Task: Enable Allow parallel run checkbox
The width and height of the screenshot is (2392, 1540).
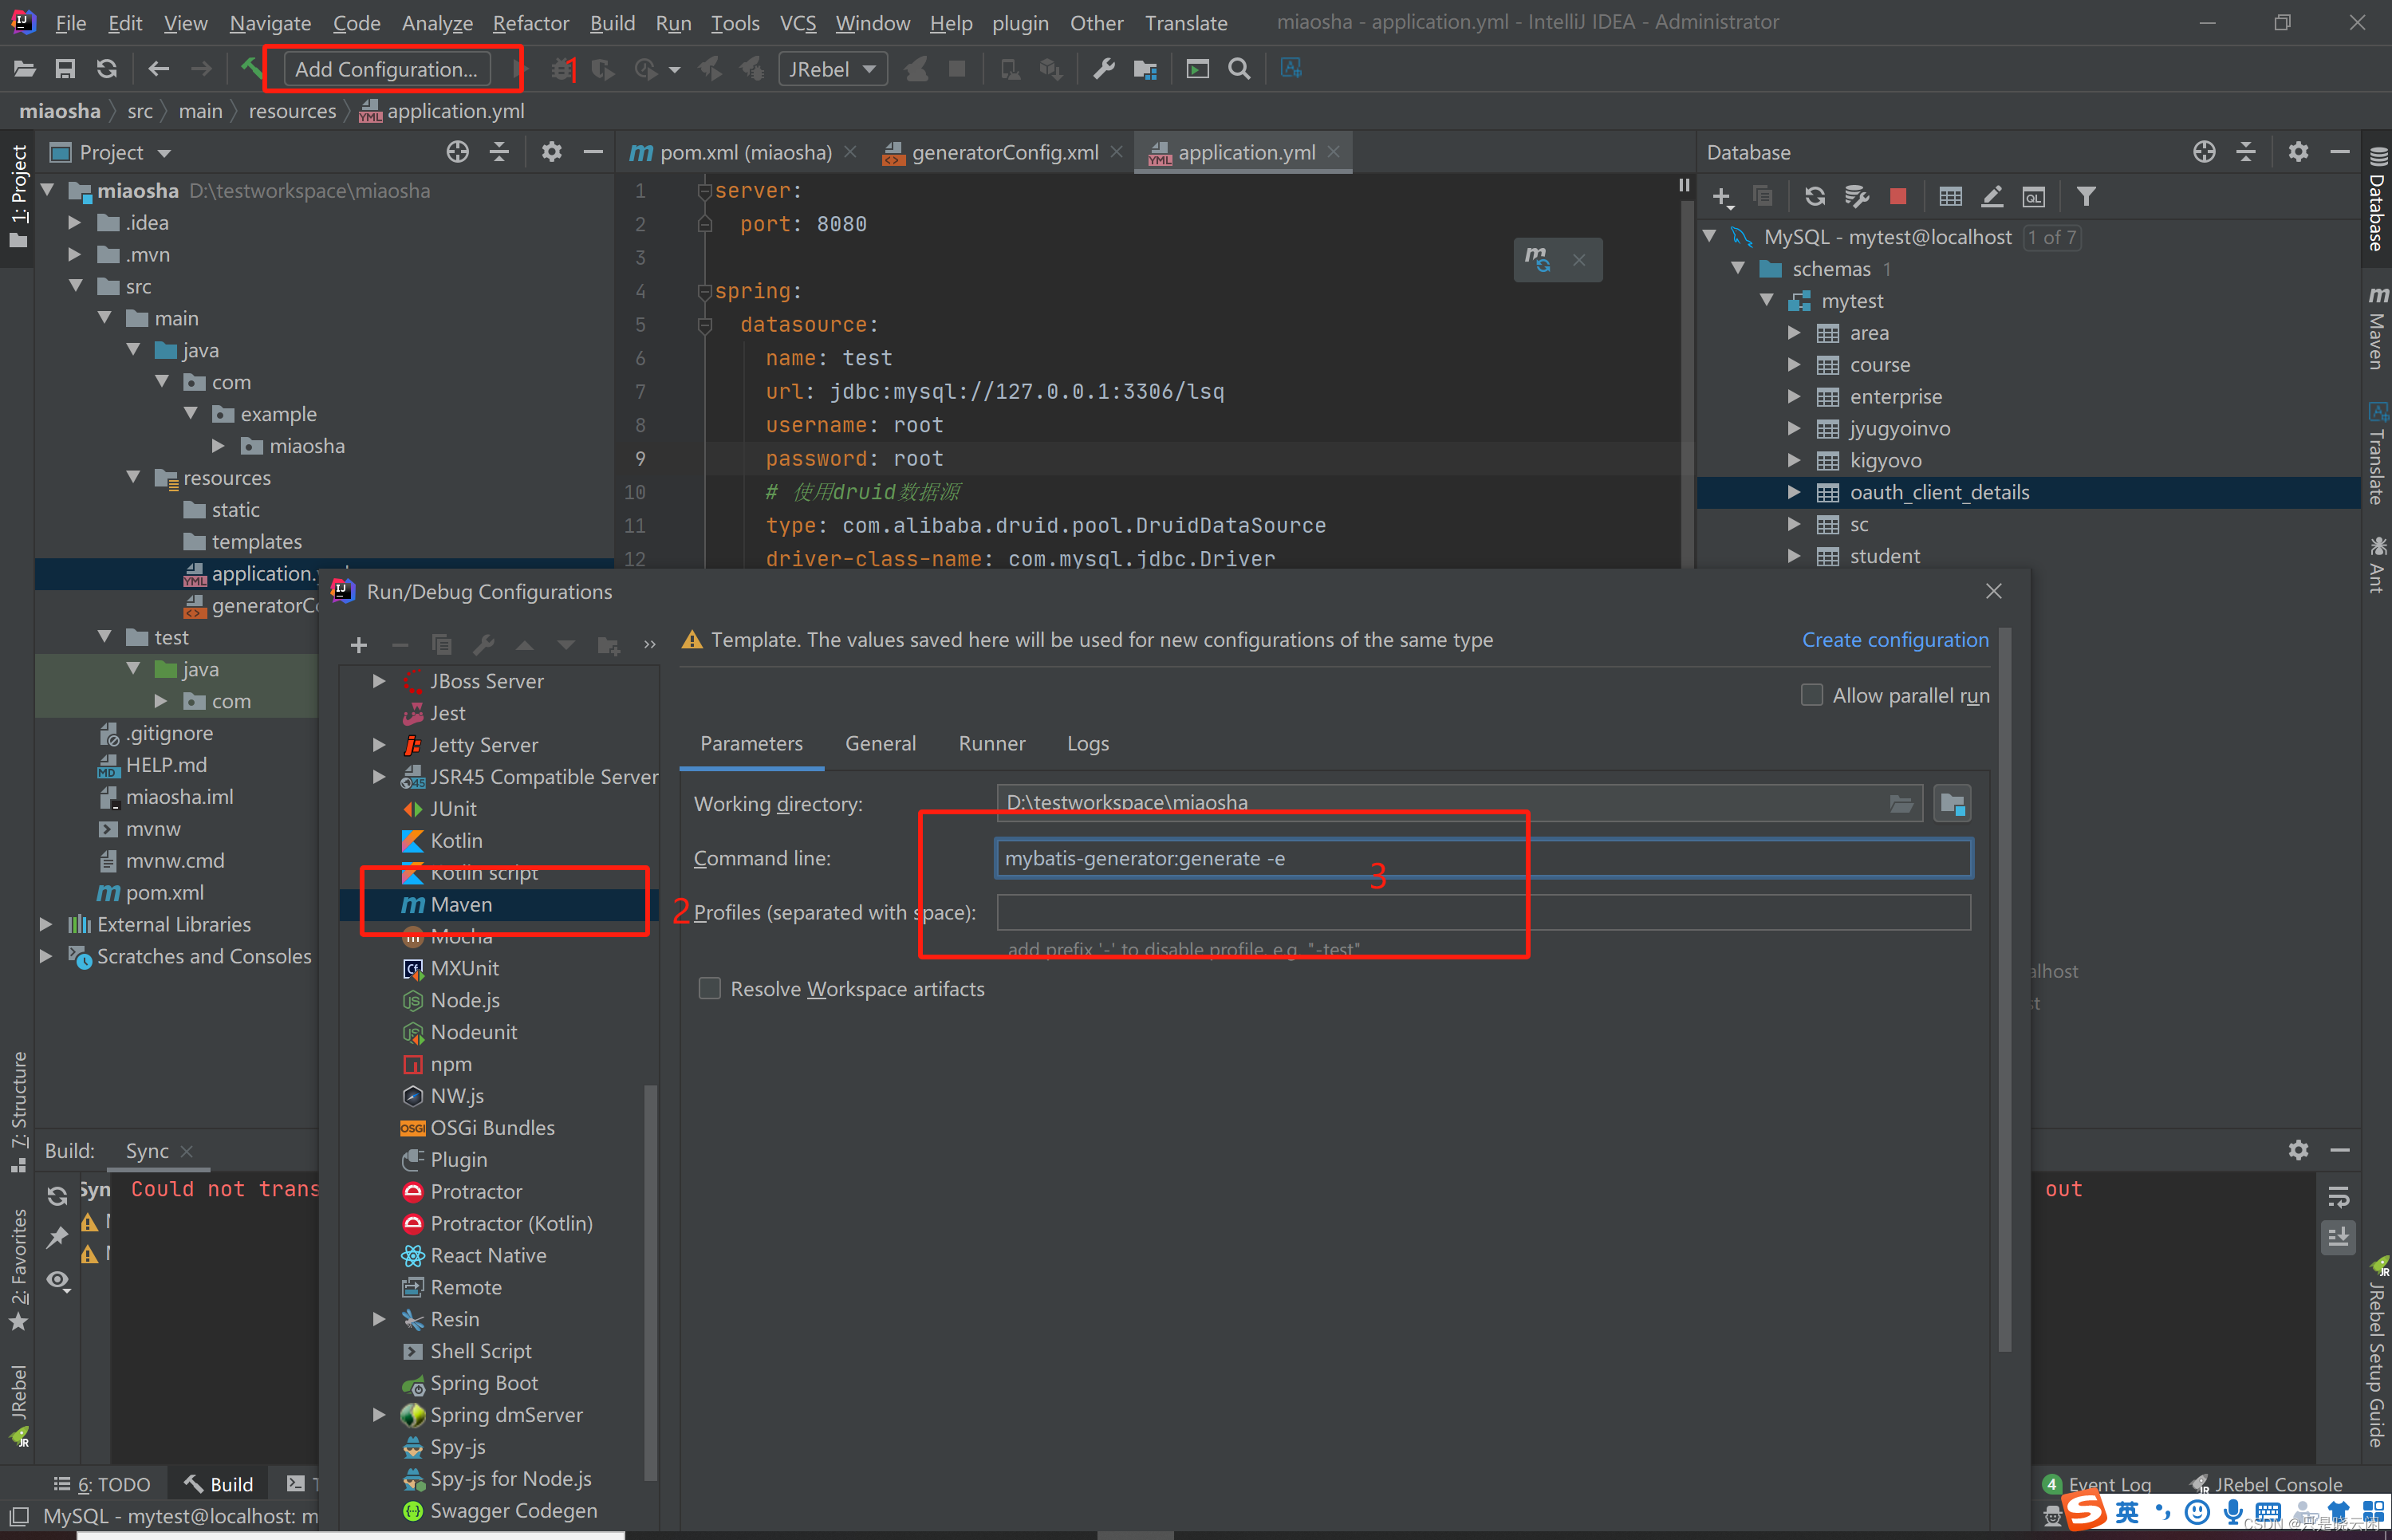Action: coord(1811,695)
